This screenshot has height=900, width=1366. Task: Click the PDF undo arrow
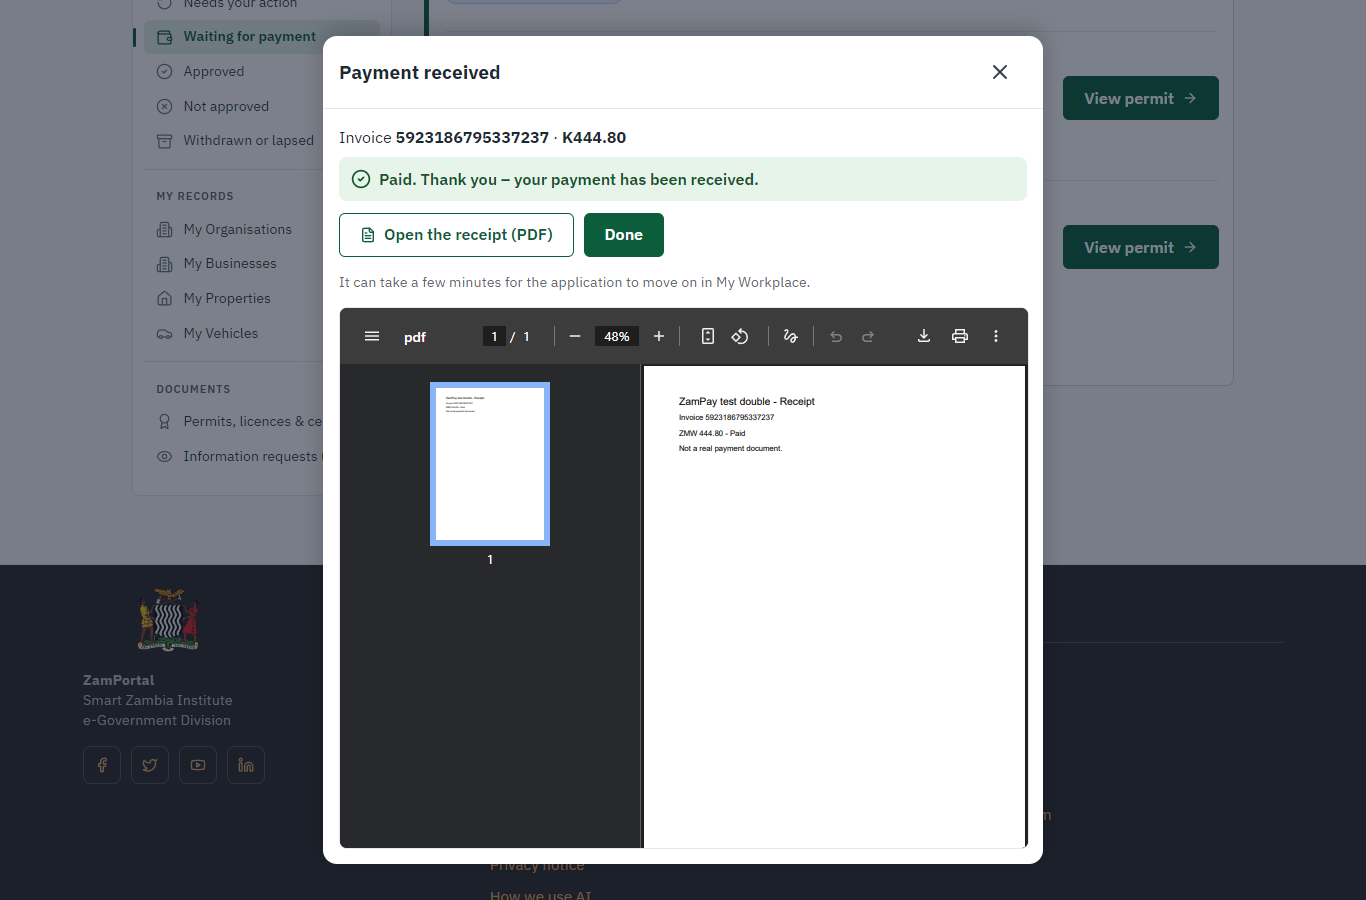point(836,336)
